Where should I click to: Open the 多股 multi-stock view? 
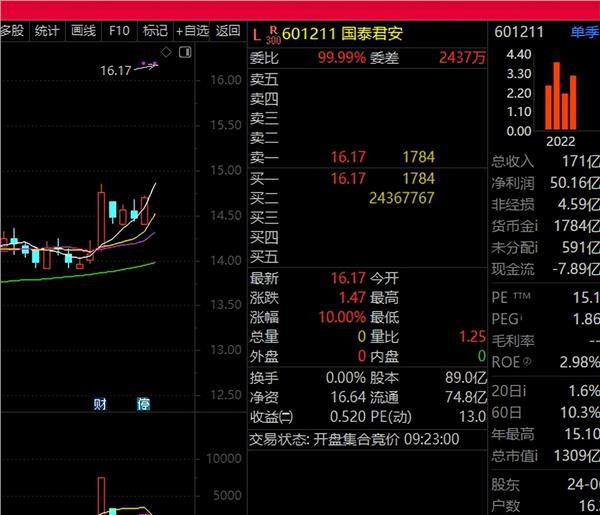[13, 31]
